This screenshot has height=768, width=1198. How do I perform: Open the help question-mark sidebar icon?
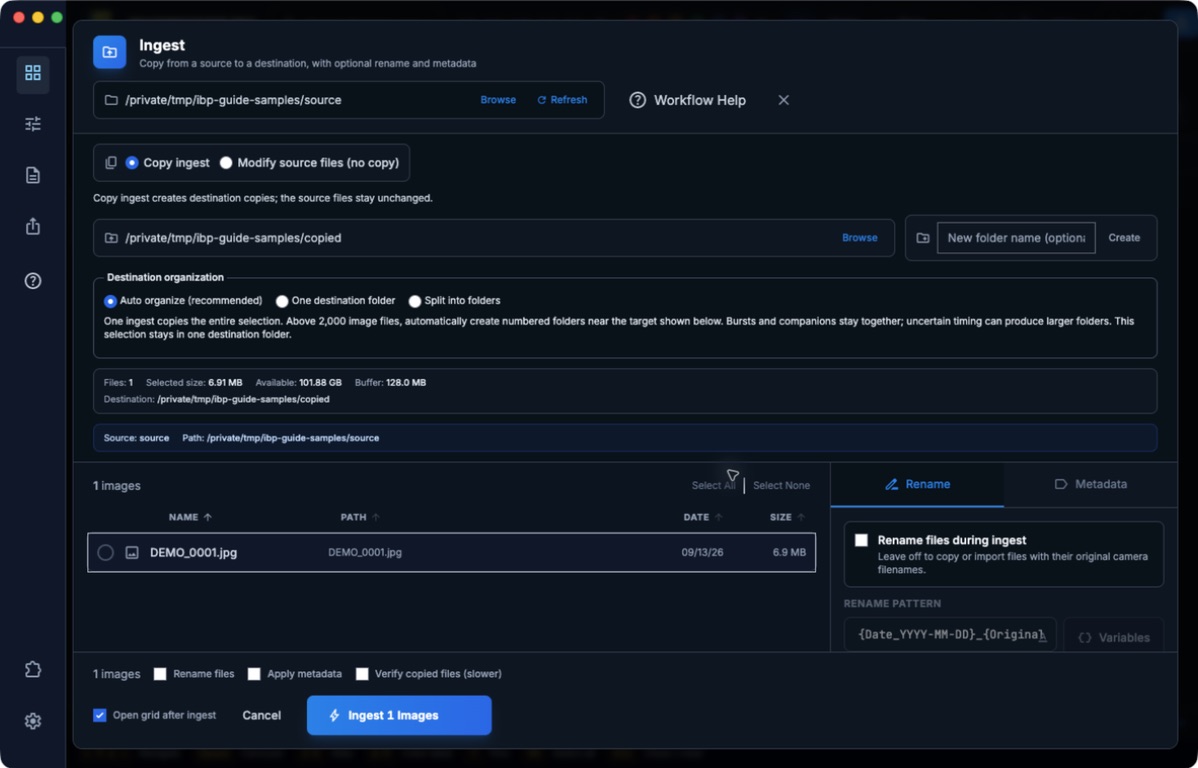33,280
